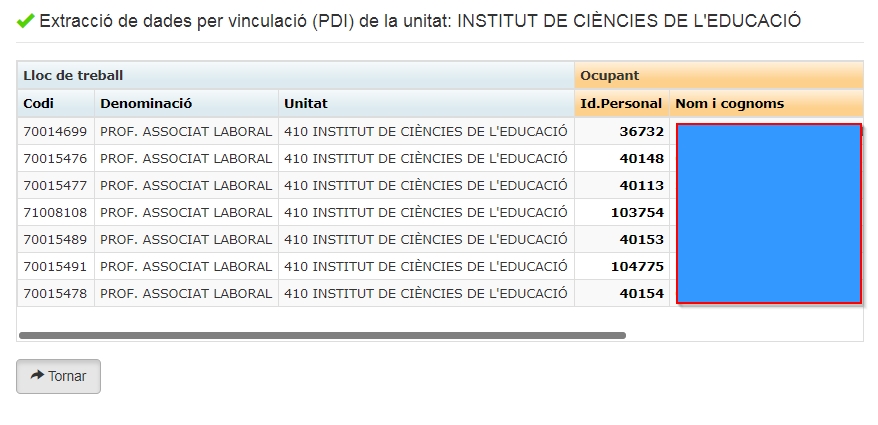This screenshot has width=878, height=425.
Task: Select row with code 70014699
Action: (x=56, y=131)
